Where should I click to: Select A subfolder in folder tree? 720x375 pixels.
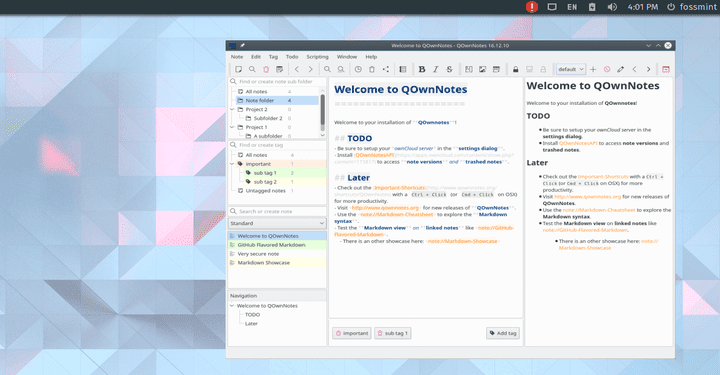pyautogui.click(x=268, y=136)
